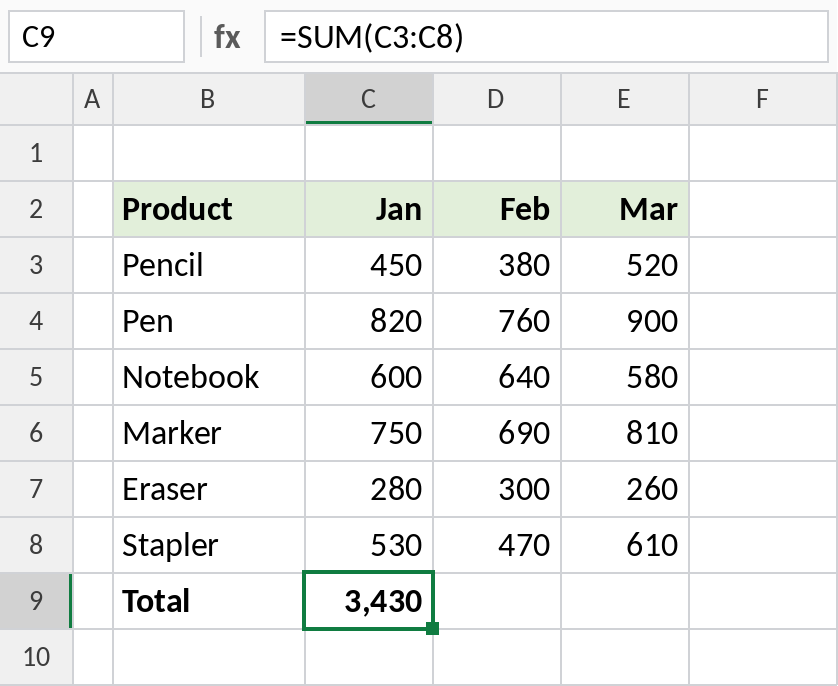838x686 pixels.
Task: Select empty cell D9 in Total row
Action: [498, 601]
